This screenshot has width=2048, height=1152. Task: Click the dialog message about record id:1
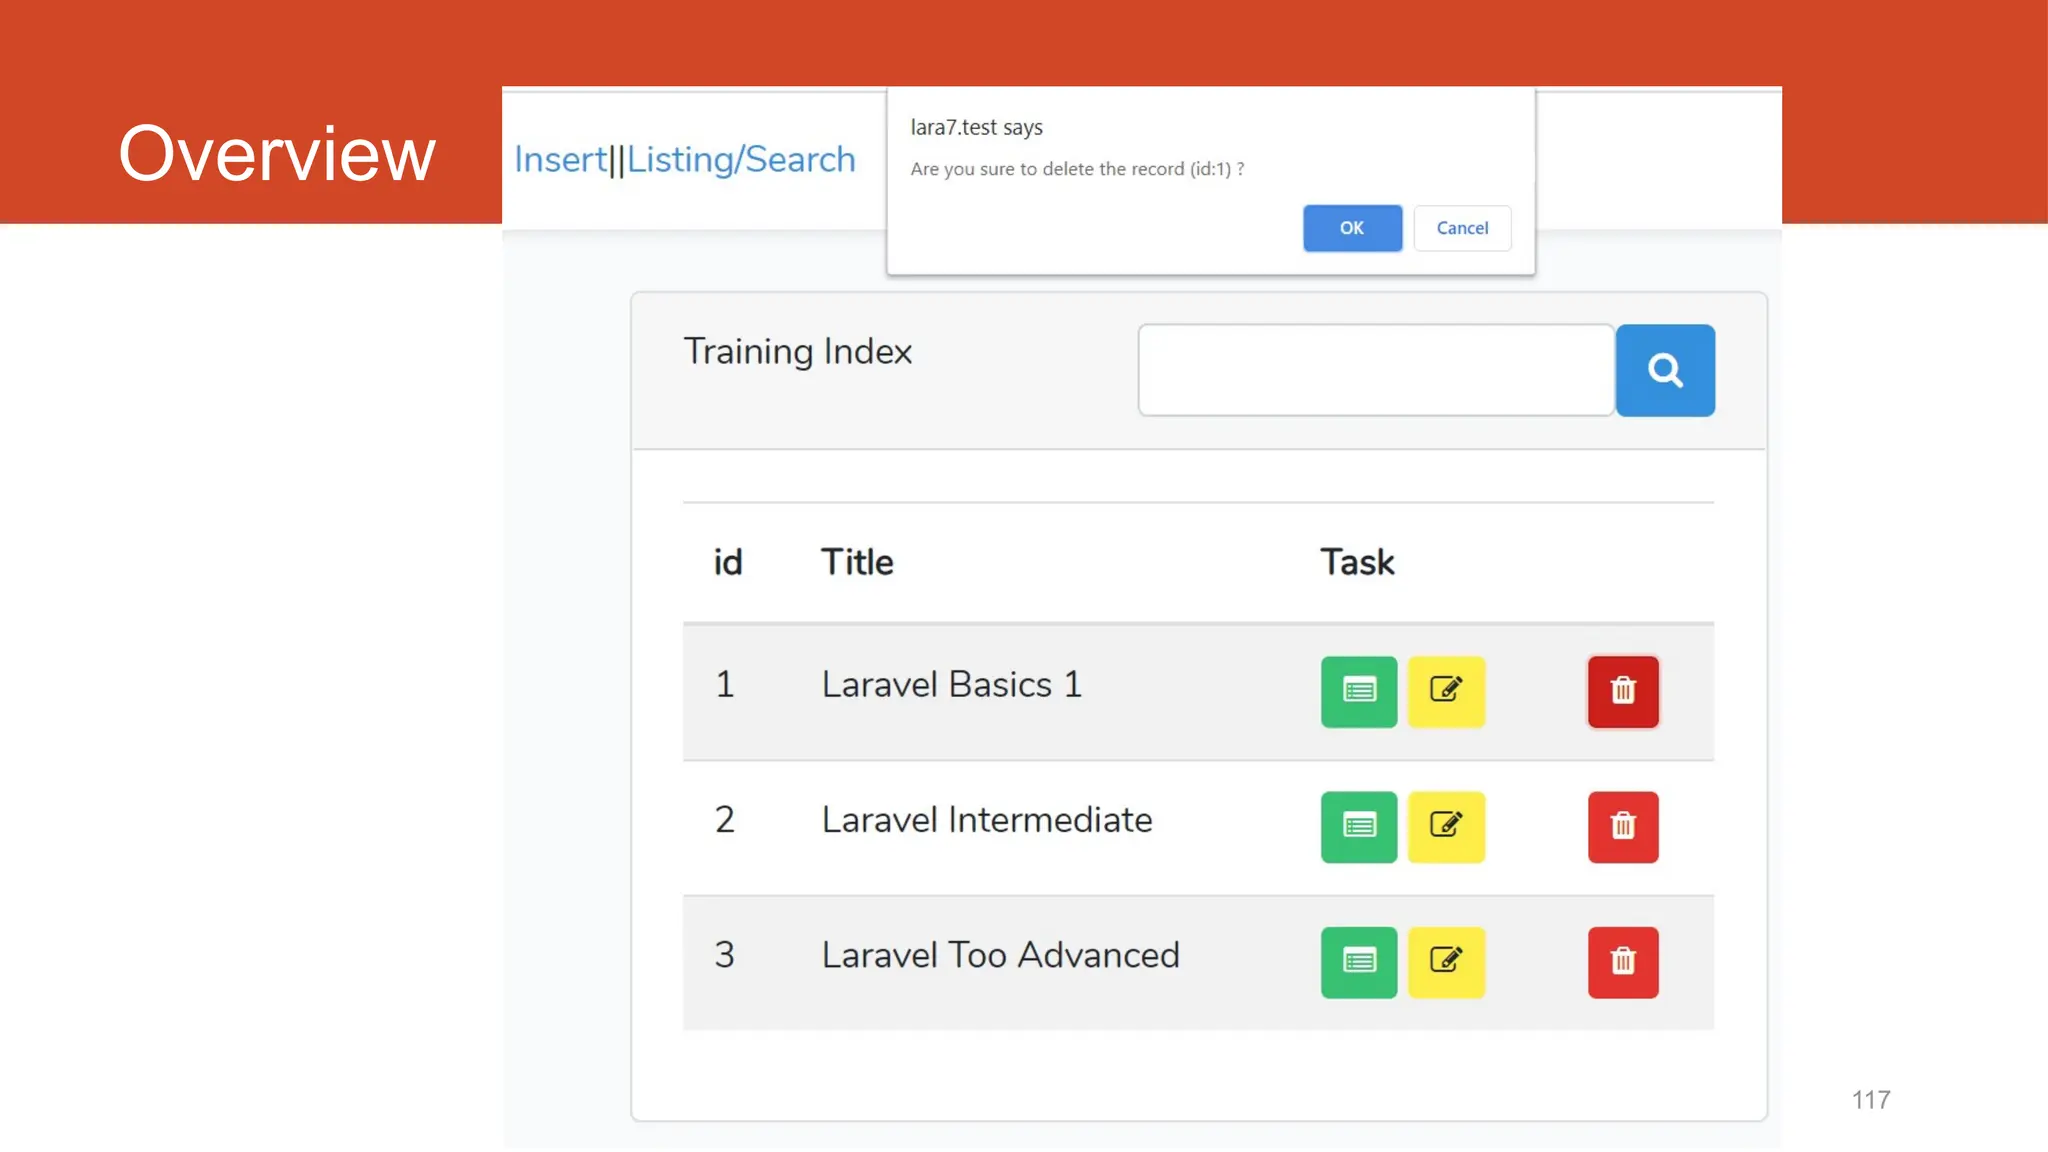point(1077,169)
